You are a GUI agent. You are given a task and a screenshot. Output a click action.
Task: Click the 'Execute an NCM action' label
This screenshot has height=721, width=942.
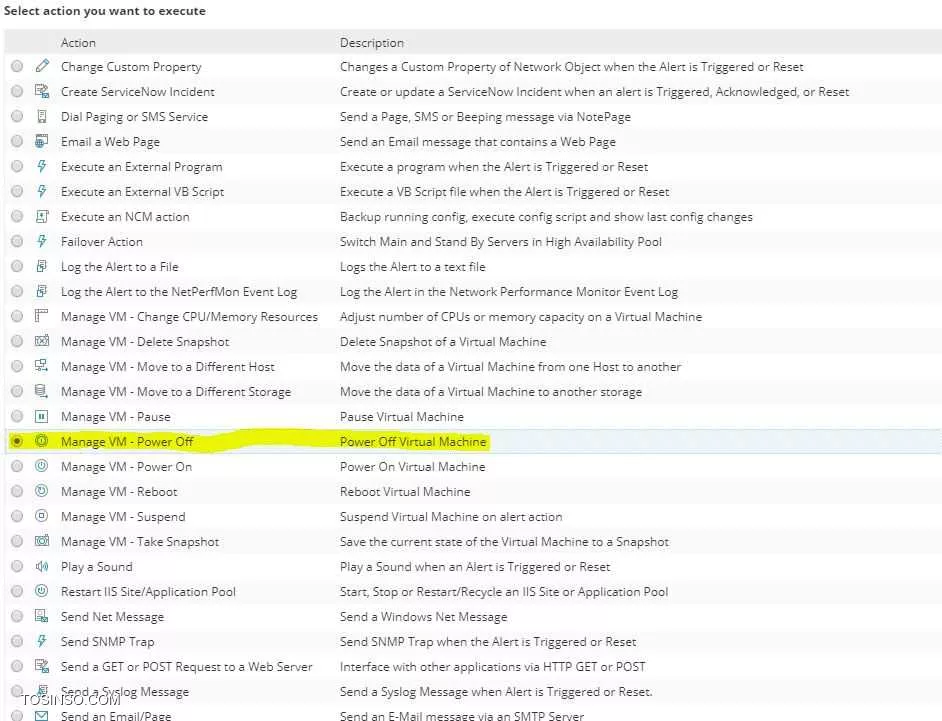tap(125, 216)
